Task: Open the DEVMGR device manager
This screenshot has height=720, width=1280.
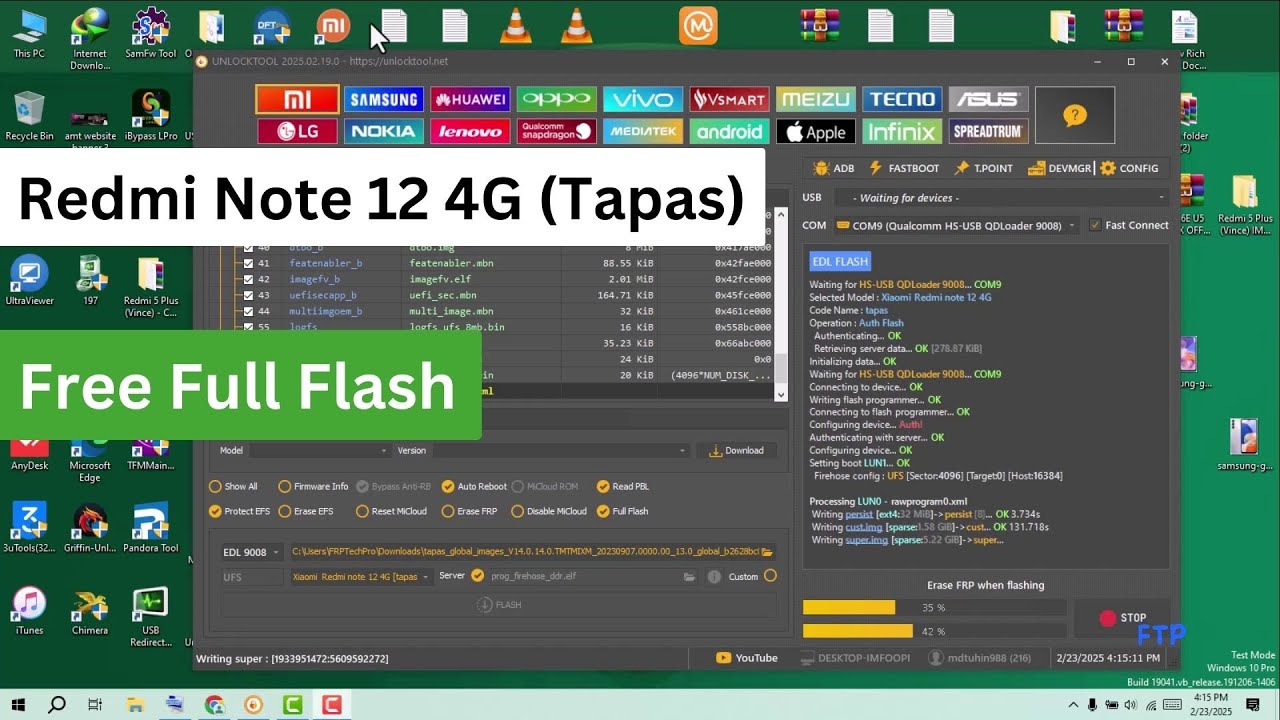Action: pos(1059,168)
